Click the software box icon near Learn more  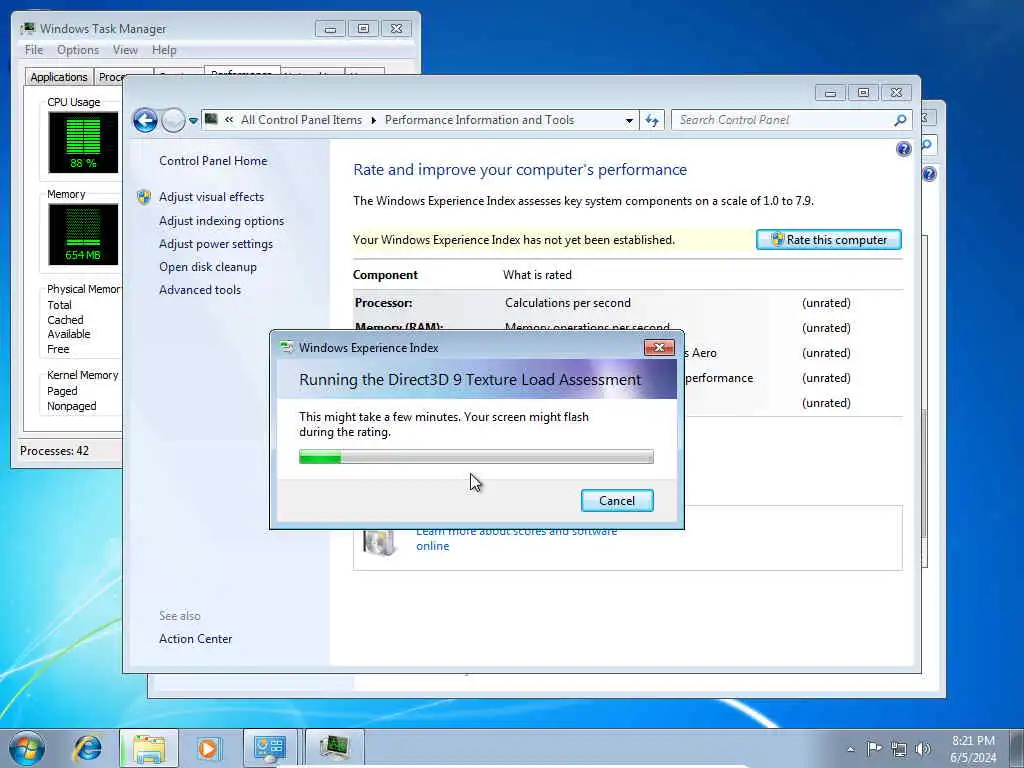coord(379,541)
